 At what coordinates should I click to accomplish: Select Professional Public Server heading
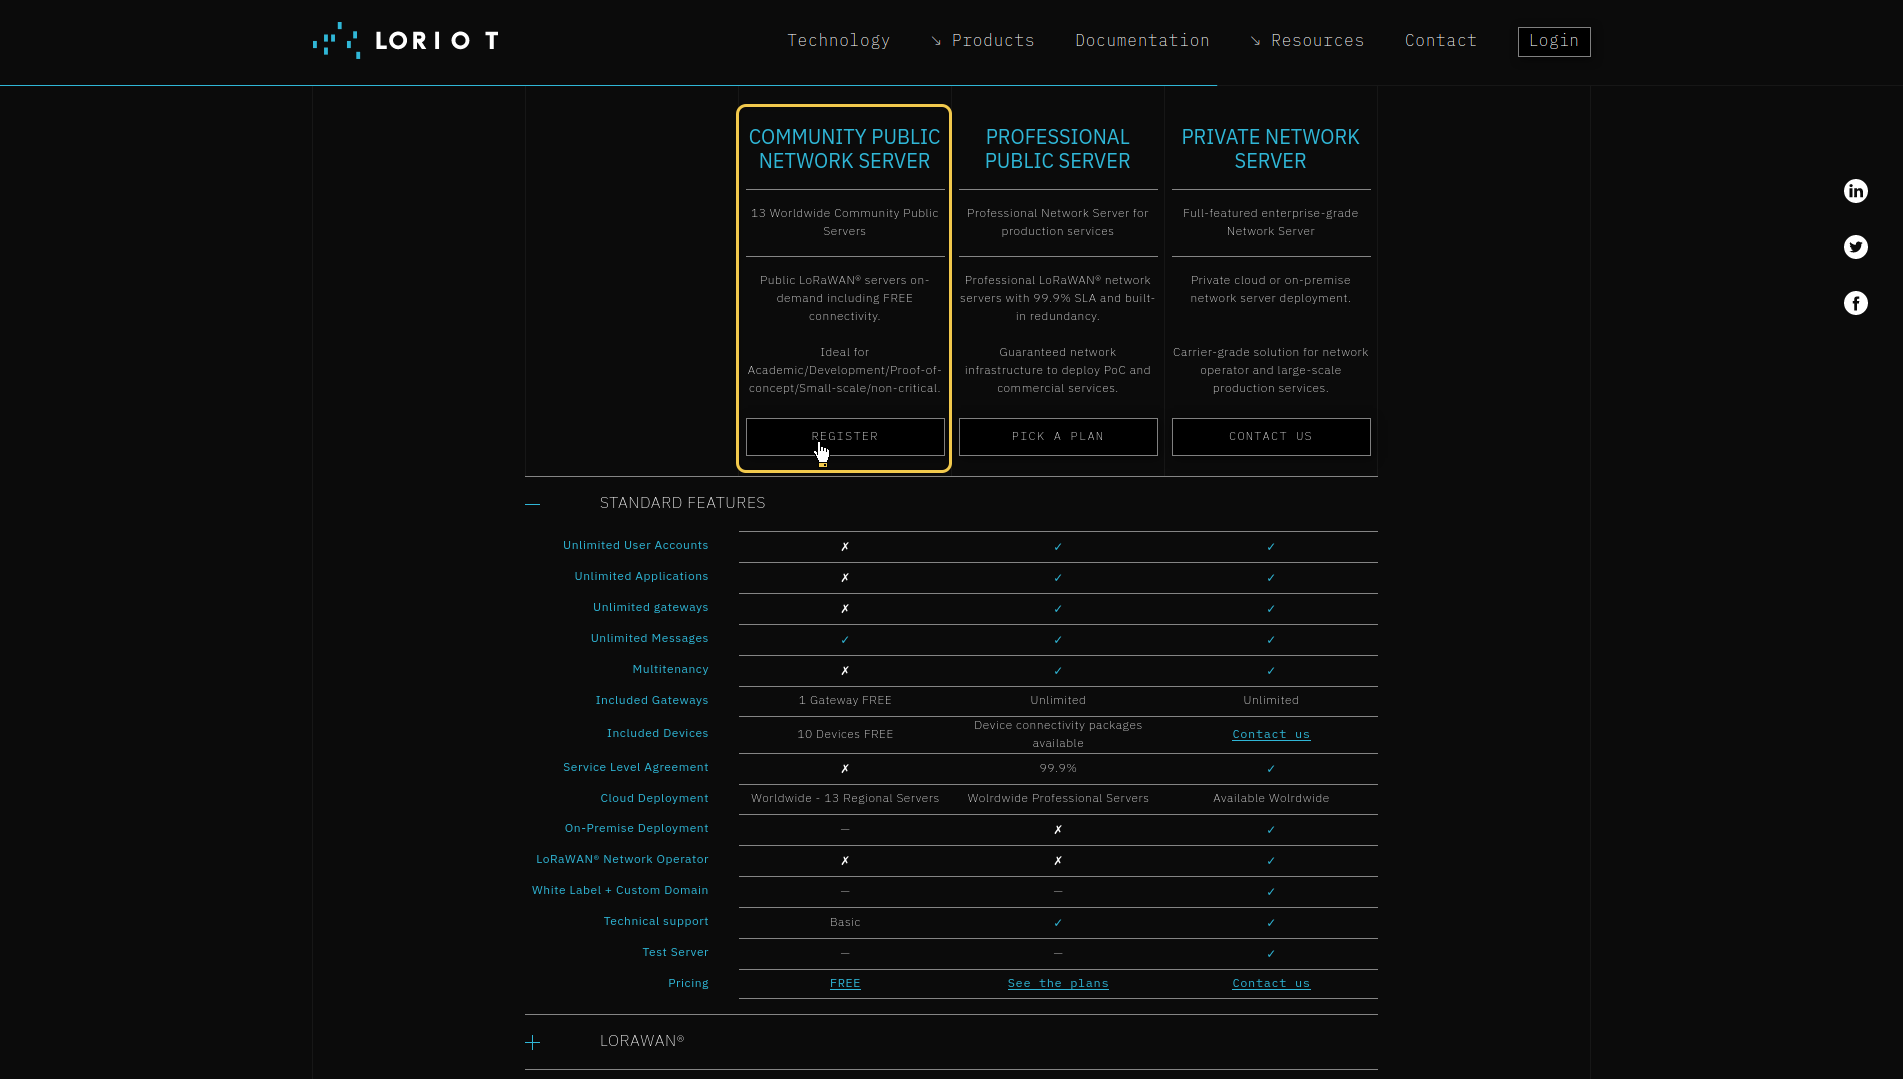(1058, 149)
